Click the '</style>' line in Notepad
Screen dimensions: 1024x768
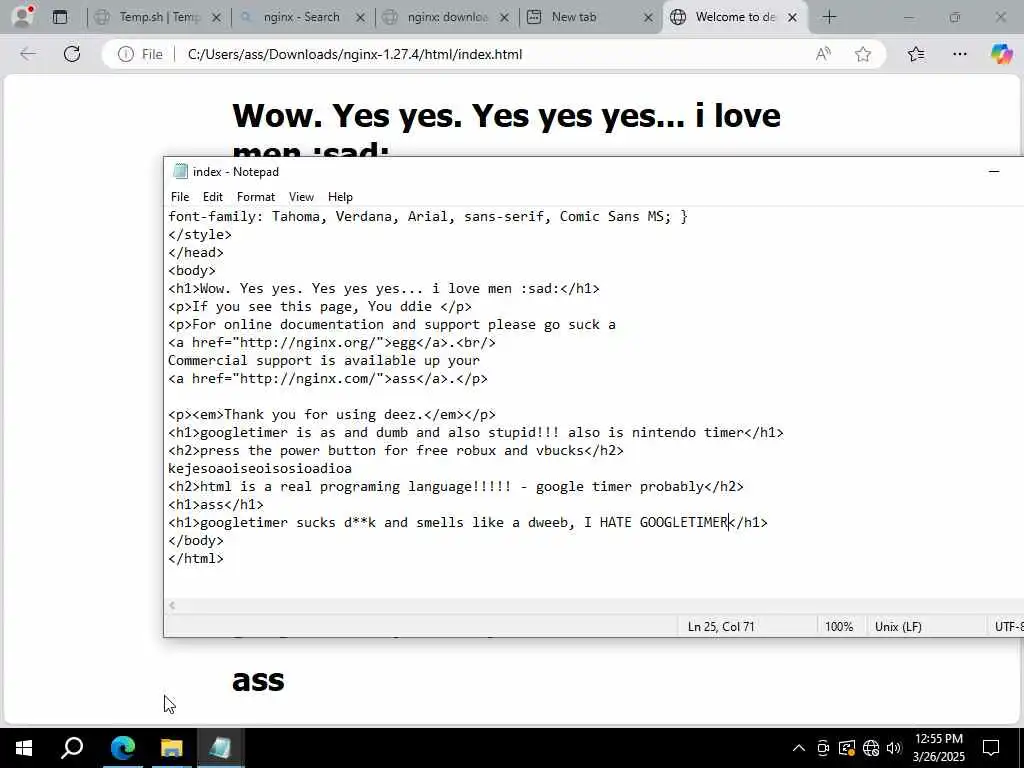[200, 234]
